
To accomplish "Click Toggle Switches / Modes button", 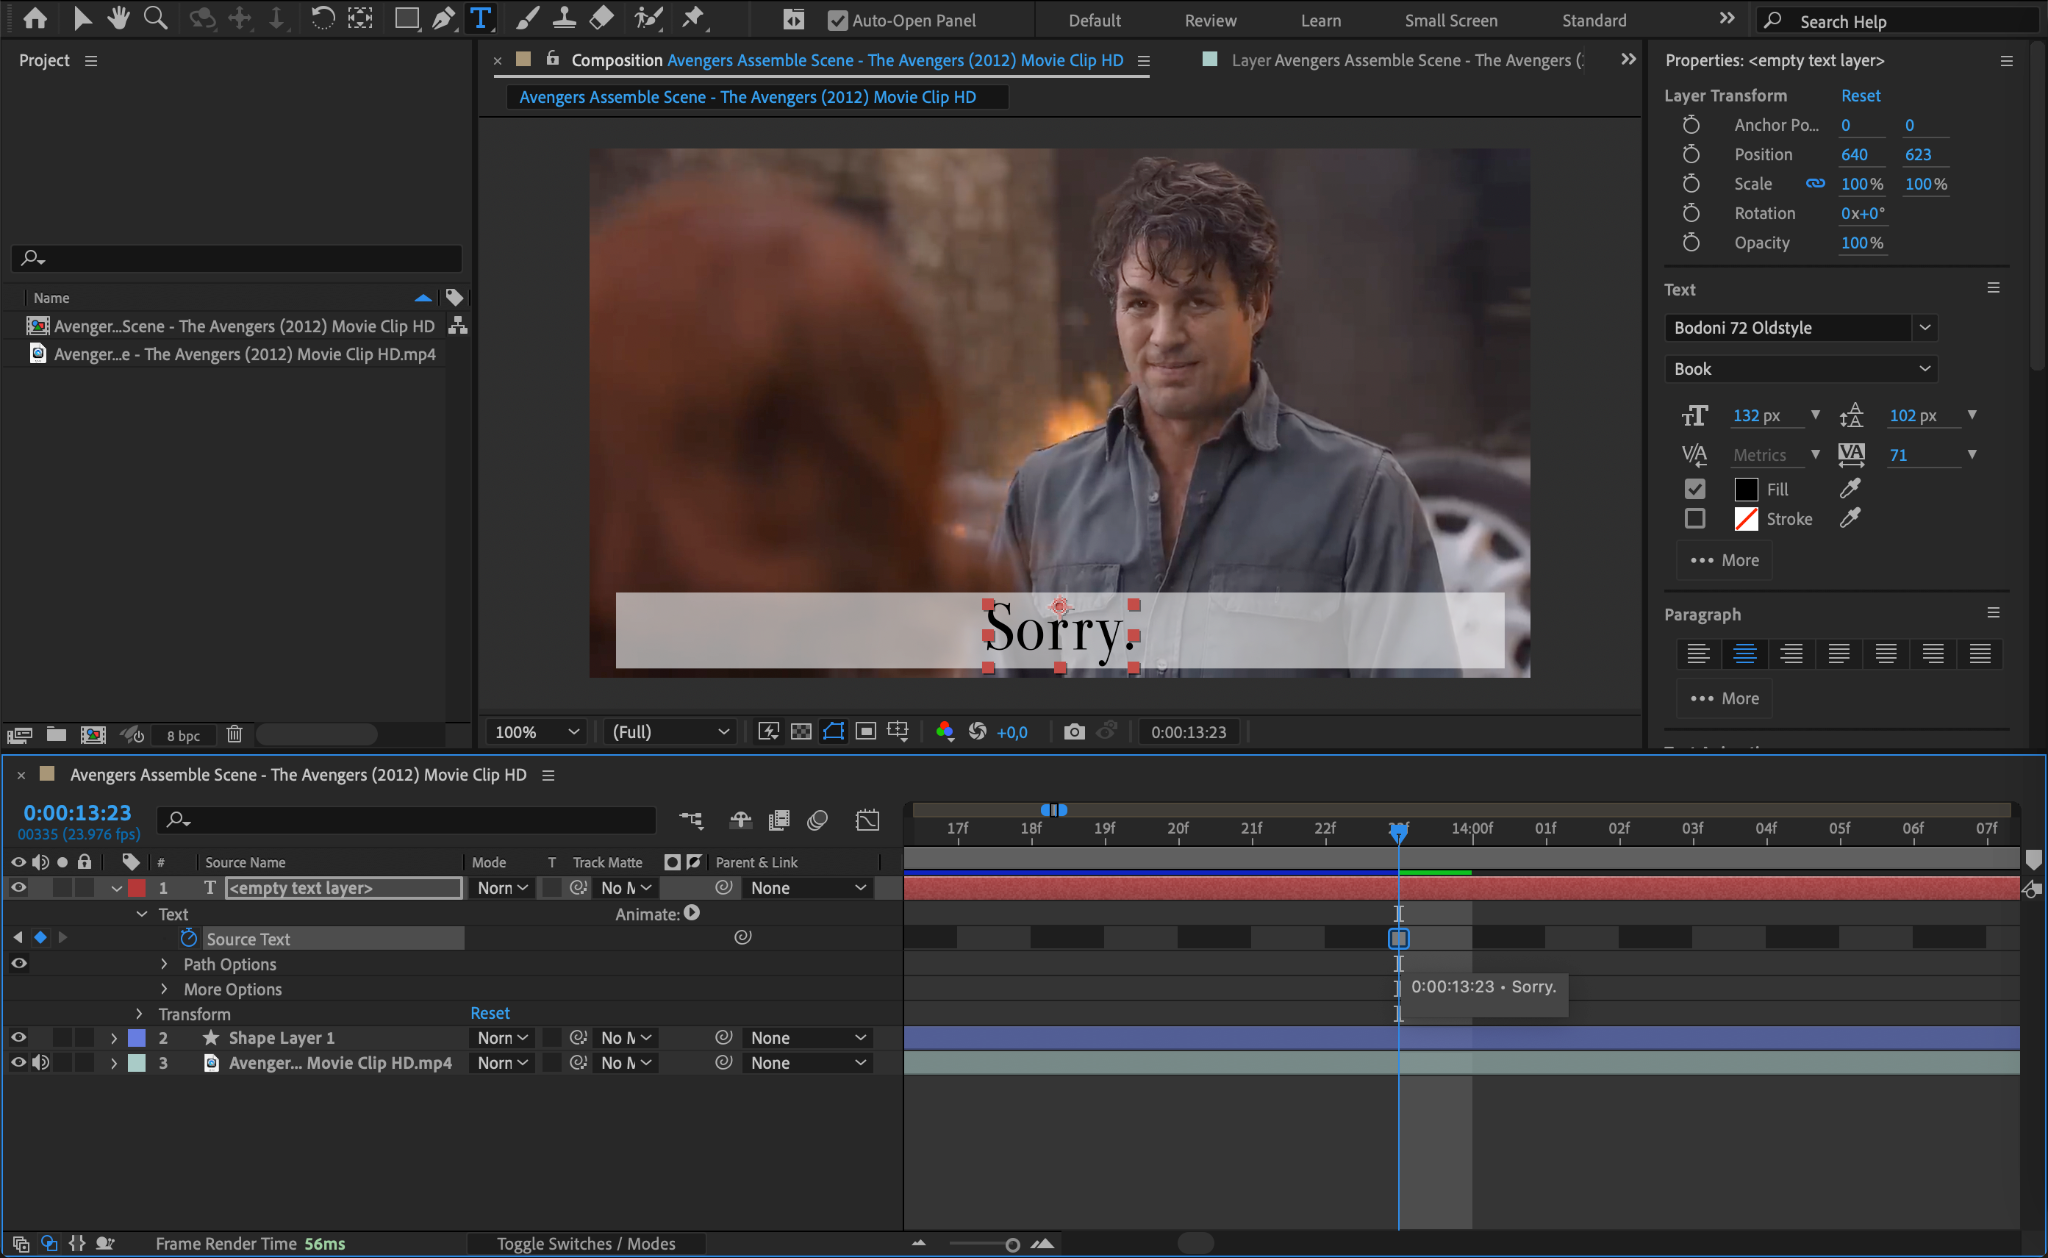I will pos(586,1244).
